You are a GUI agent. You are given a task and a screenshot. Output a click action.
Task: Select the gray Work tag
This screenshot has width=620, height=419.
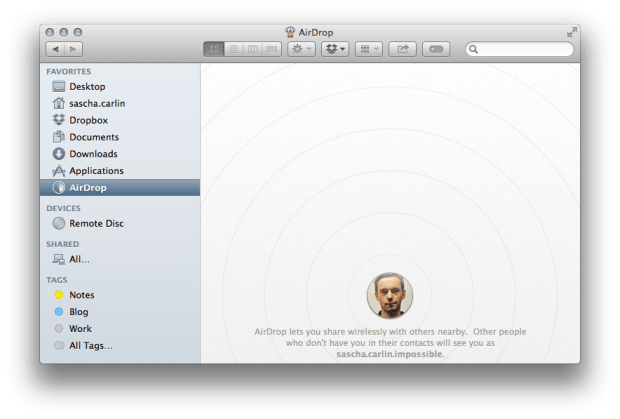click(120, 328)
